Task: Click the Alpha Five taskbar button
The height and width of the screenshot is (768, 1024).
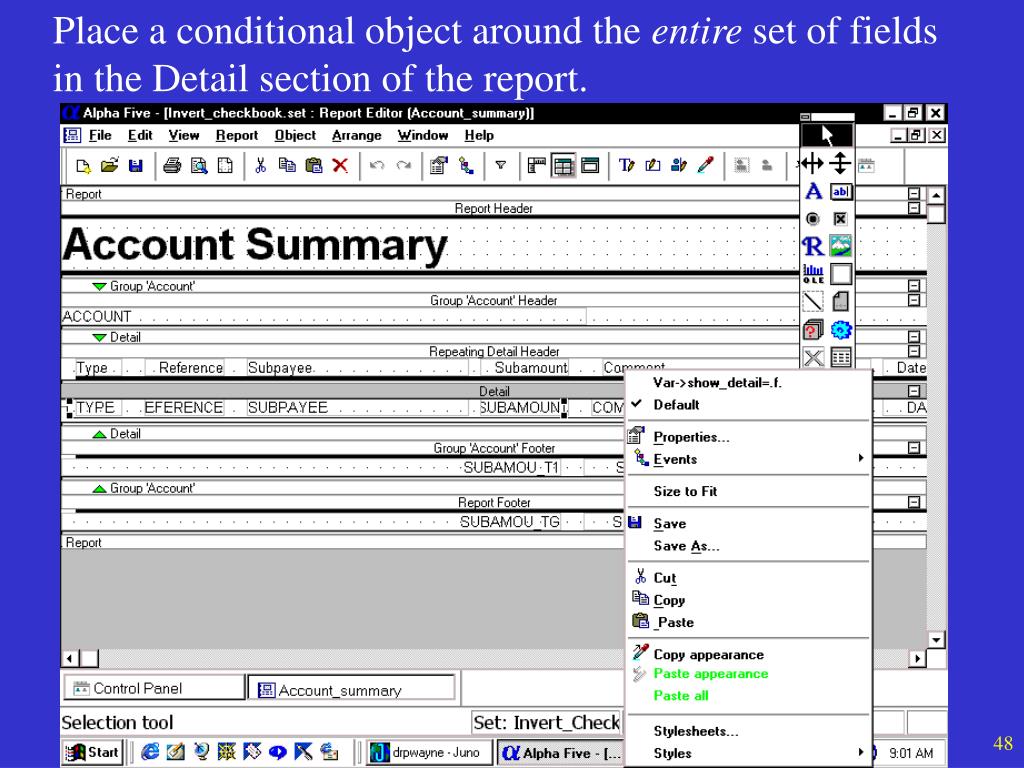Action: pyautogui.click(x=560, y=752)
